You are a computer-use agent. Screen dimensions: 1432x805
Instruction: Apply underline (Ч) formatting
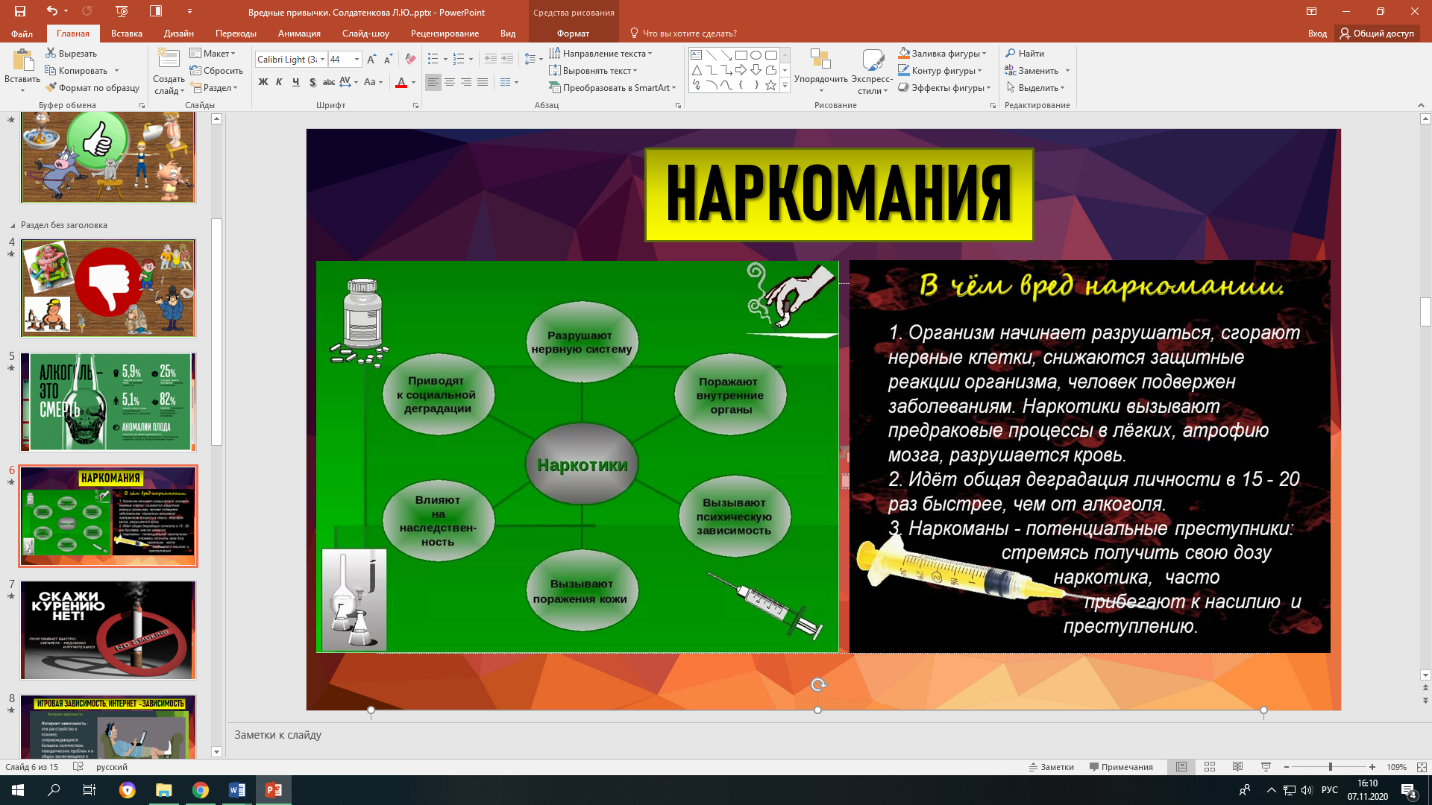click(x=295, y=82)
